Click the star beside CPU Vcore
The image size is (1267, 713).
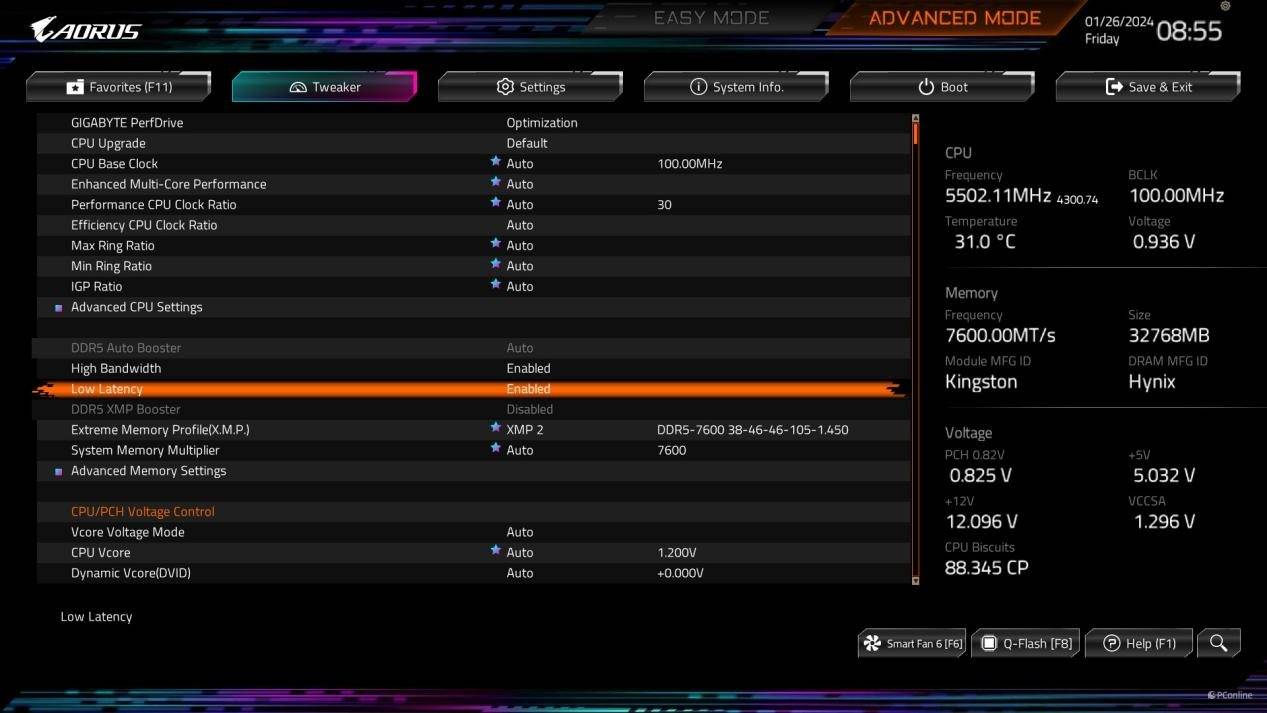click(x=495, y=550)
